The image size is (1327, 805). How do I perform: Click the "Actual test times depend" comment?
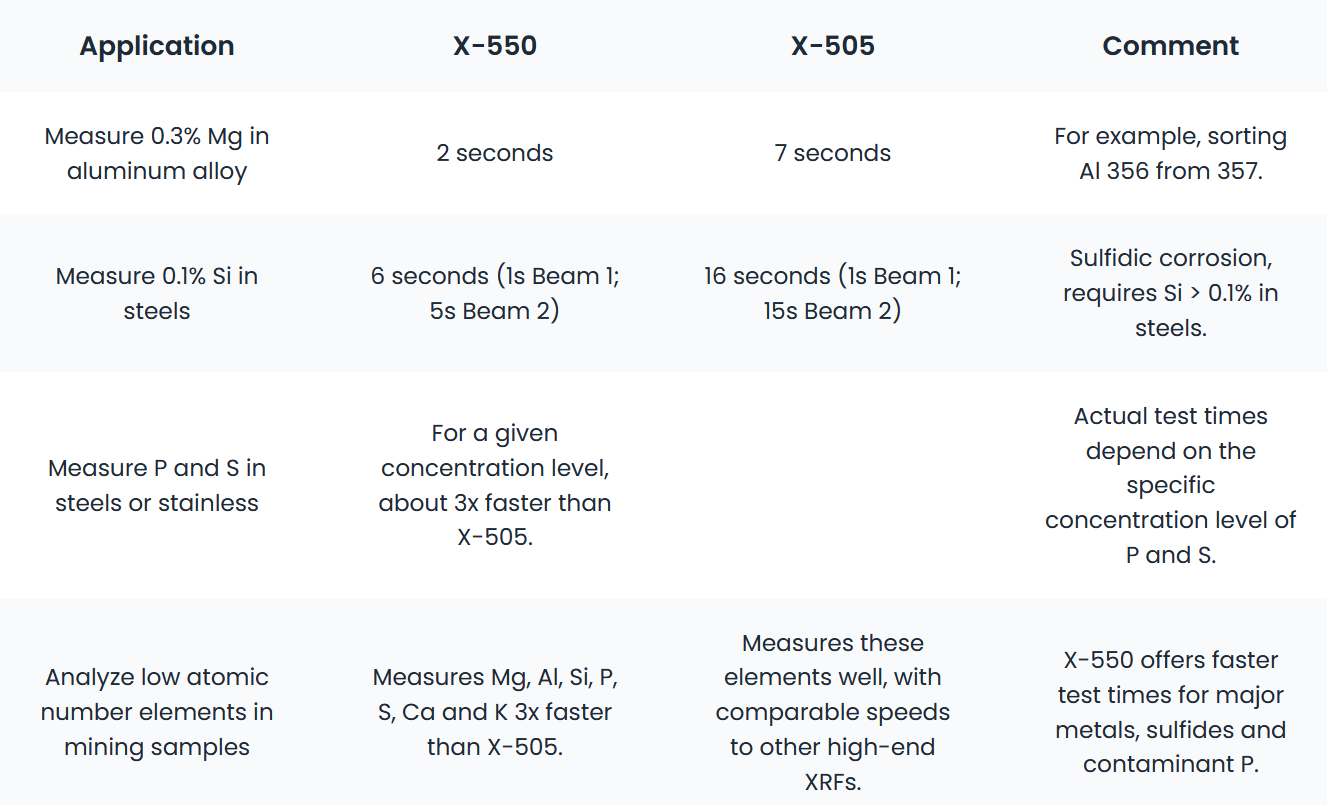click(1170, 485)
